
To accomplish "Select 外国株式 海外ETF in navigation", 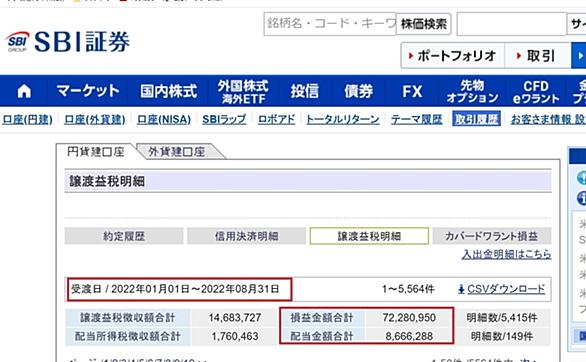I will pyautogui.click(x=243, y=92).
